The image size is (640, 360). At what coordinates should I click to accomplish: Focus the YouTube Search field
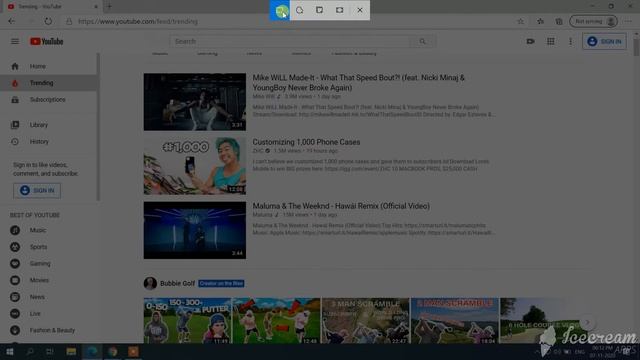click(291, 41)
